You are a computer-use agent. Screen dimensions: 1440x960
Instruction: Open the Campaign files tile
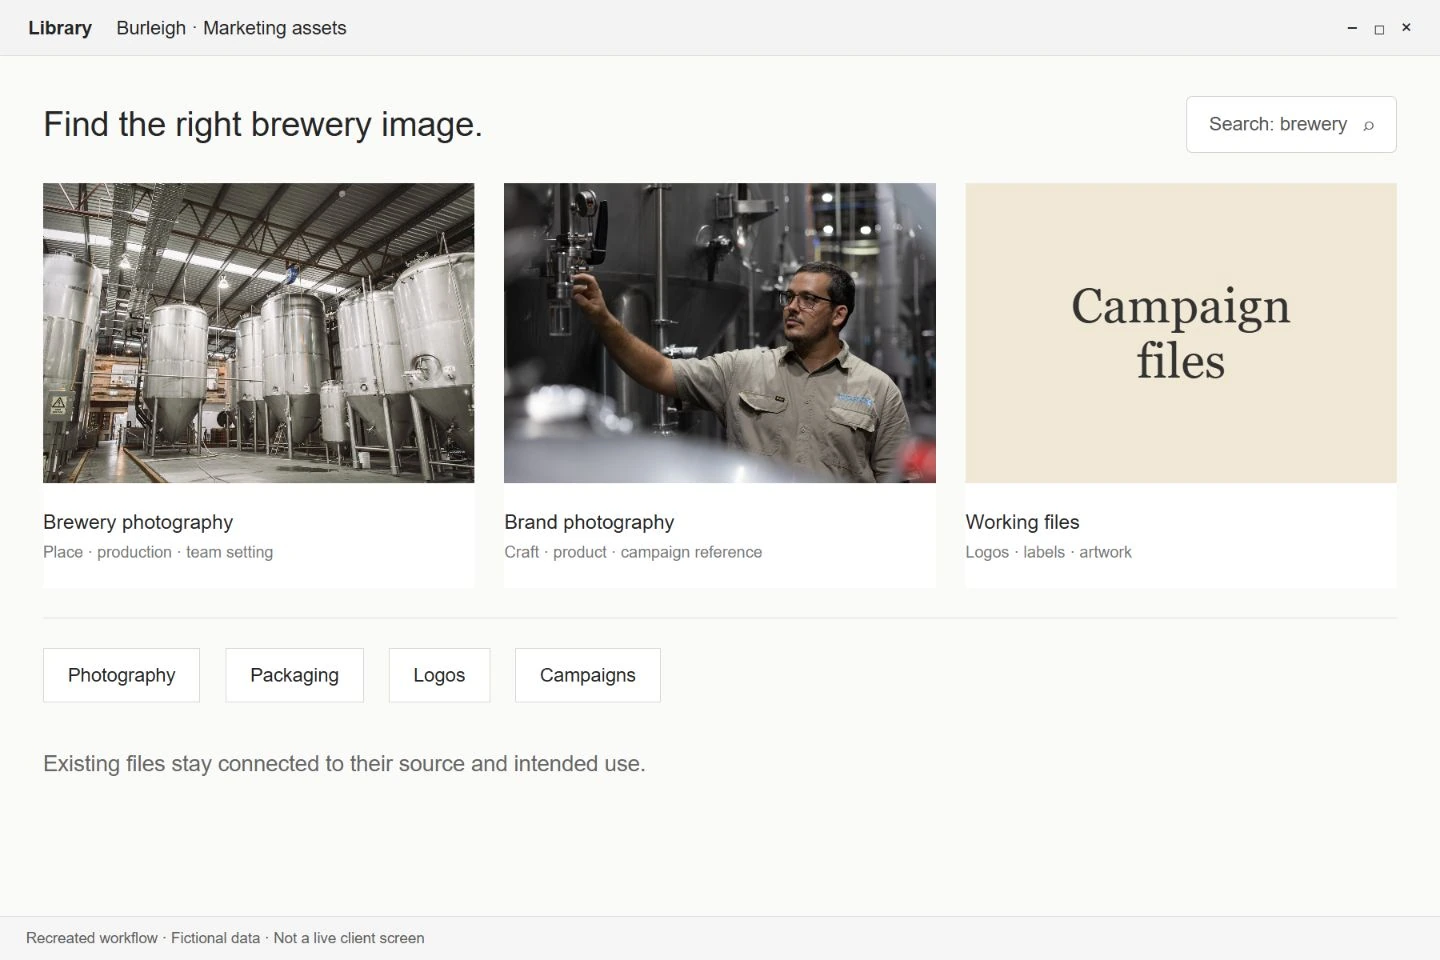(1181, 333)
